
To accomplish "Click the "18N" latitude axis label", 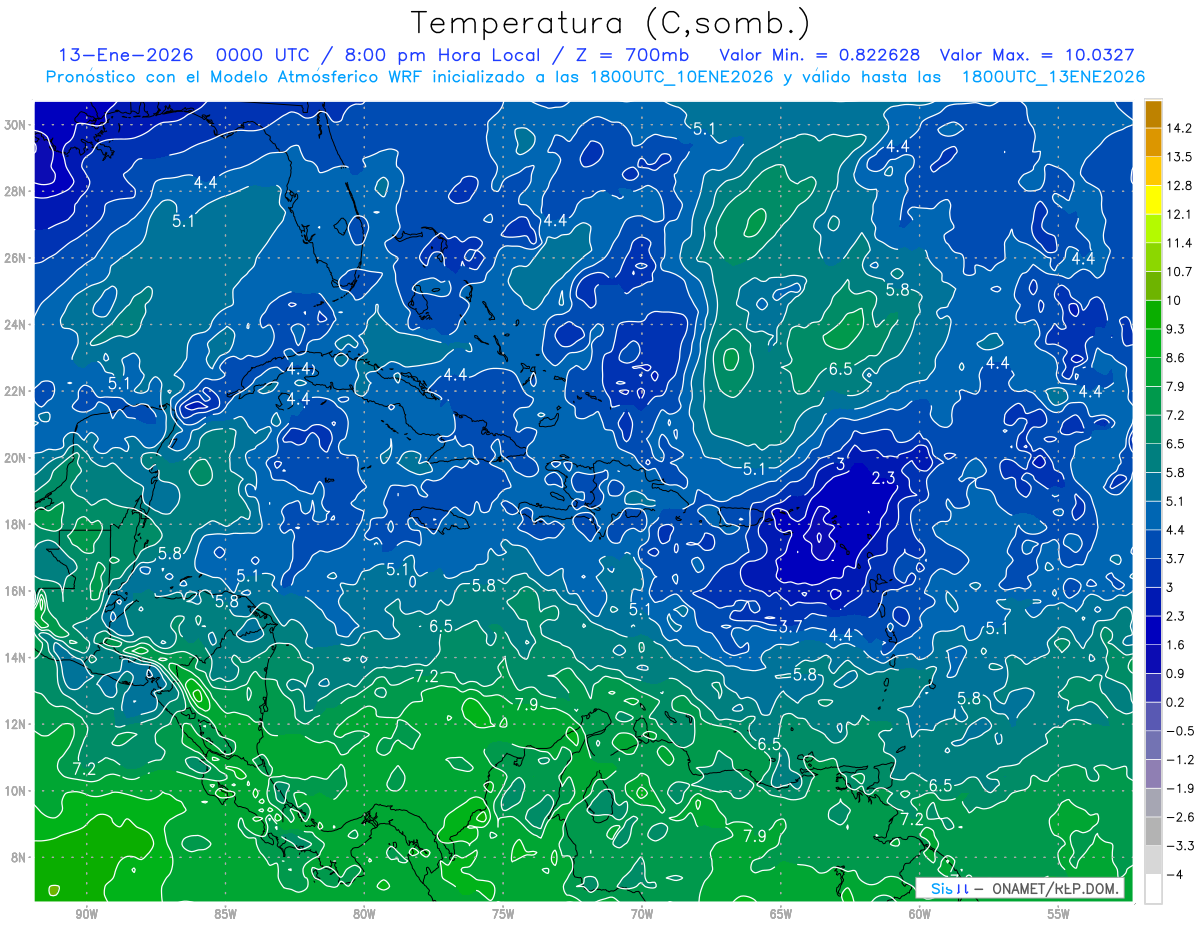I will (17, 524).
